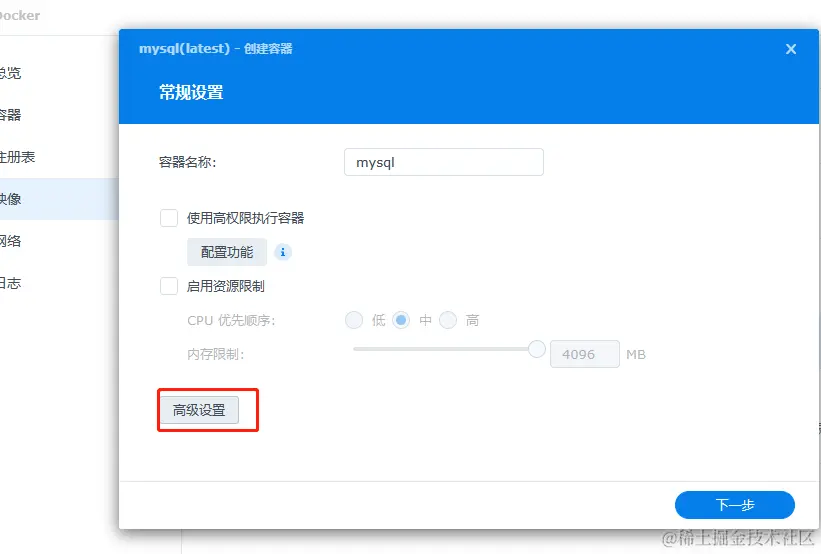The width and height of the screenshot is (821, 554).
Task: Select CPU priority 低 radio button
Action: [354, 320]
